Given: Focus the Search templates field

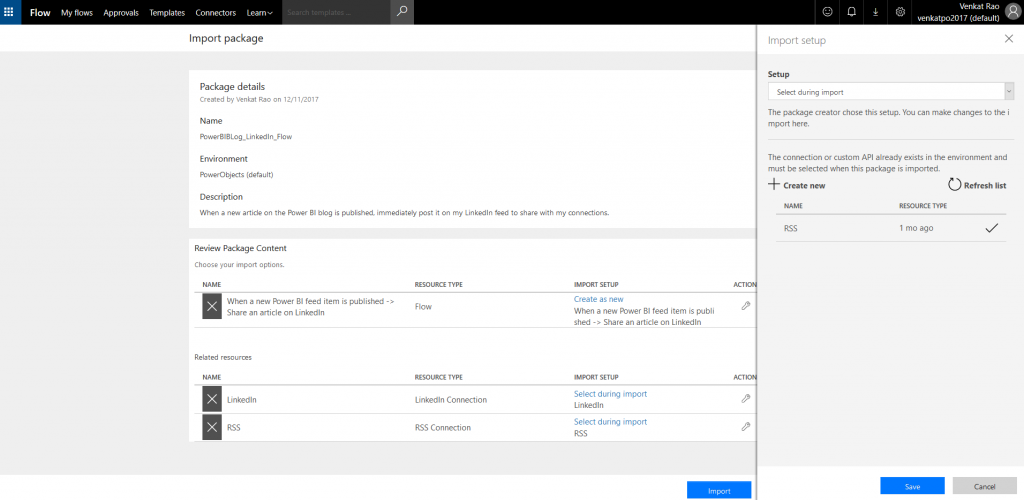Looking at the screenshot, I should [335, 13].
